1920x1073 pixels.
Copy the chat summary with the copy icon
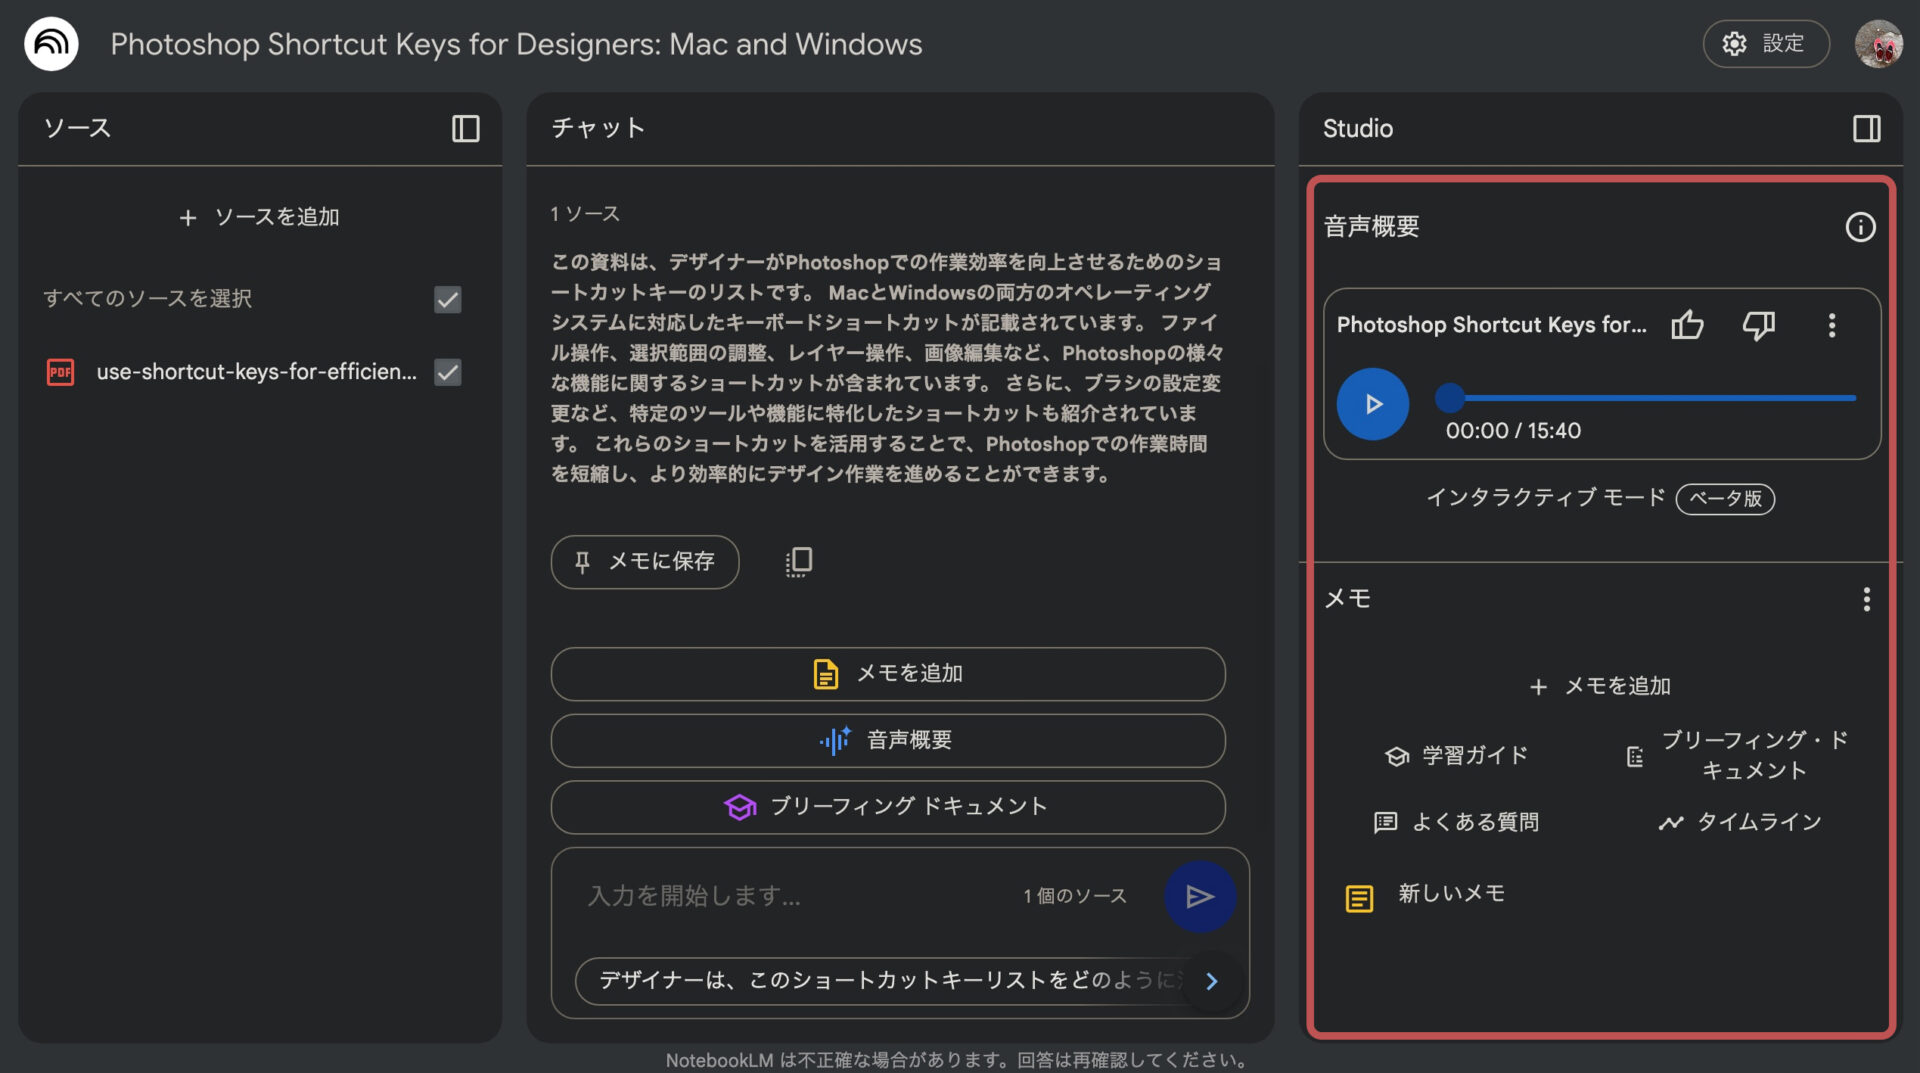pos(798,562)
